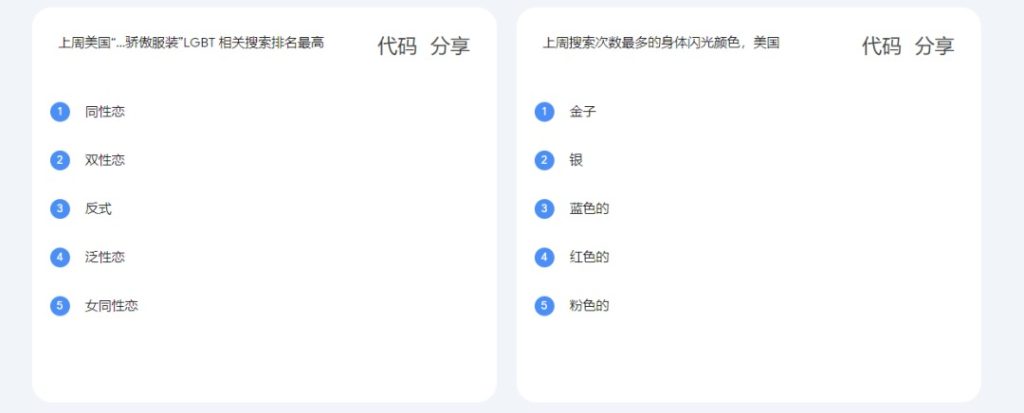
Task: Select number 2 badge beside 银
Action: [x=545, y=160]
